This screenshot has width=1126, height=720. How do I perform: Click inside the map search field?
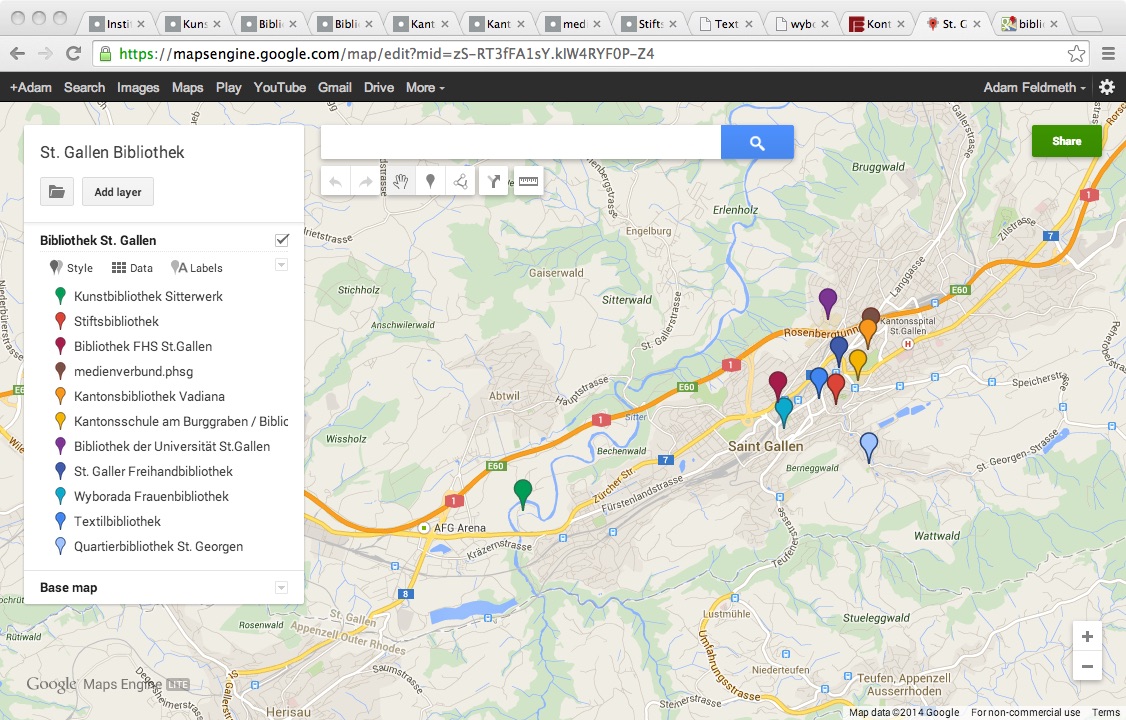(520, 143)
